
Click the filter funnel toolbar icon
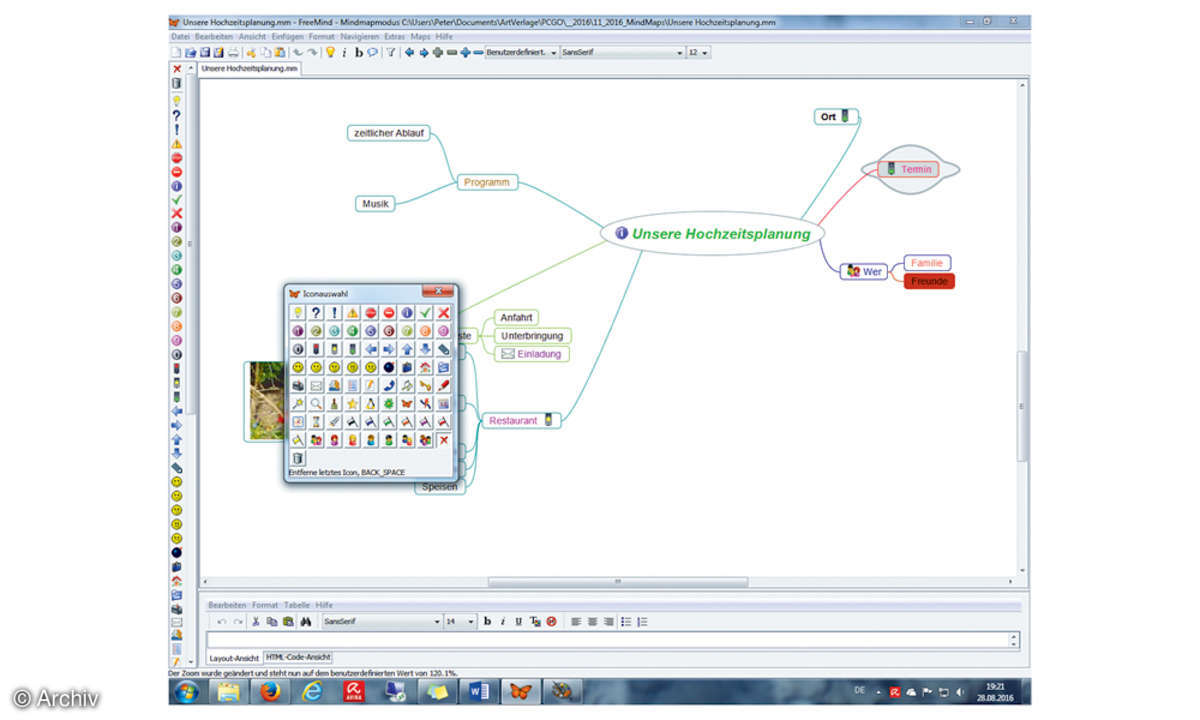click(x=391, y=52)
